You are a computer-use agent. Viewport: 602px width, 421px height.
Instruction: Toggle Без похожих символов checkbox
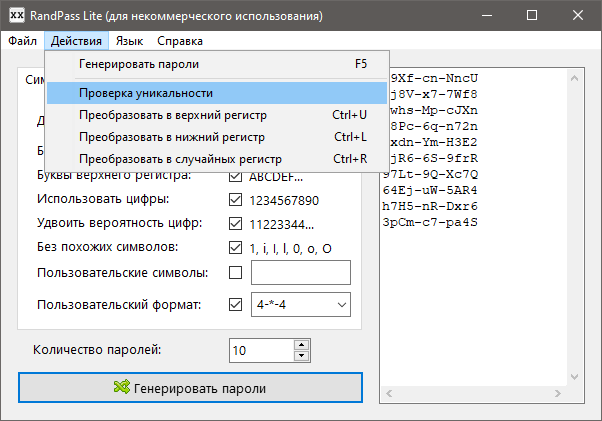pos(235,248)
